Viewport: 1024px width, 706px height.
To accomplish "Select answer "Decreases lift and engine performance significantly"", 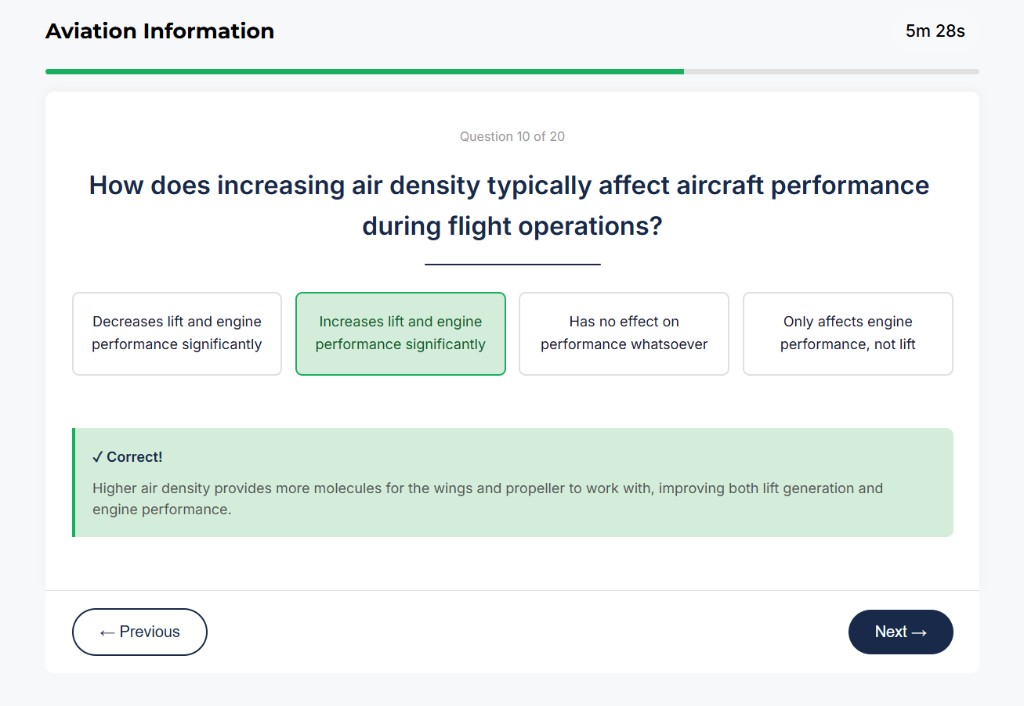I will pyautogui.click(x=176, y=333).
